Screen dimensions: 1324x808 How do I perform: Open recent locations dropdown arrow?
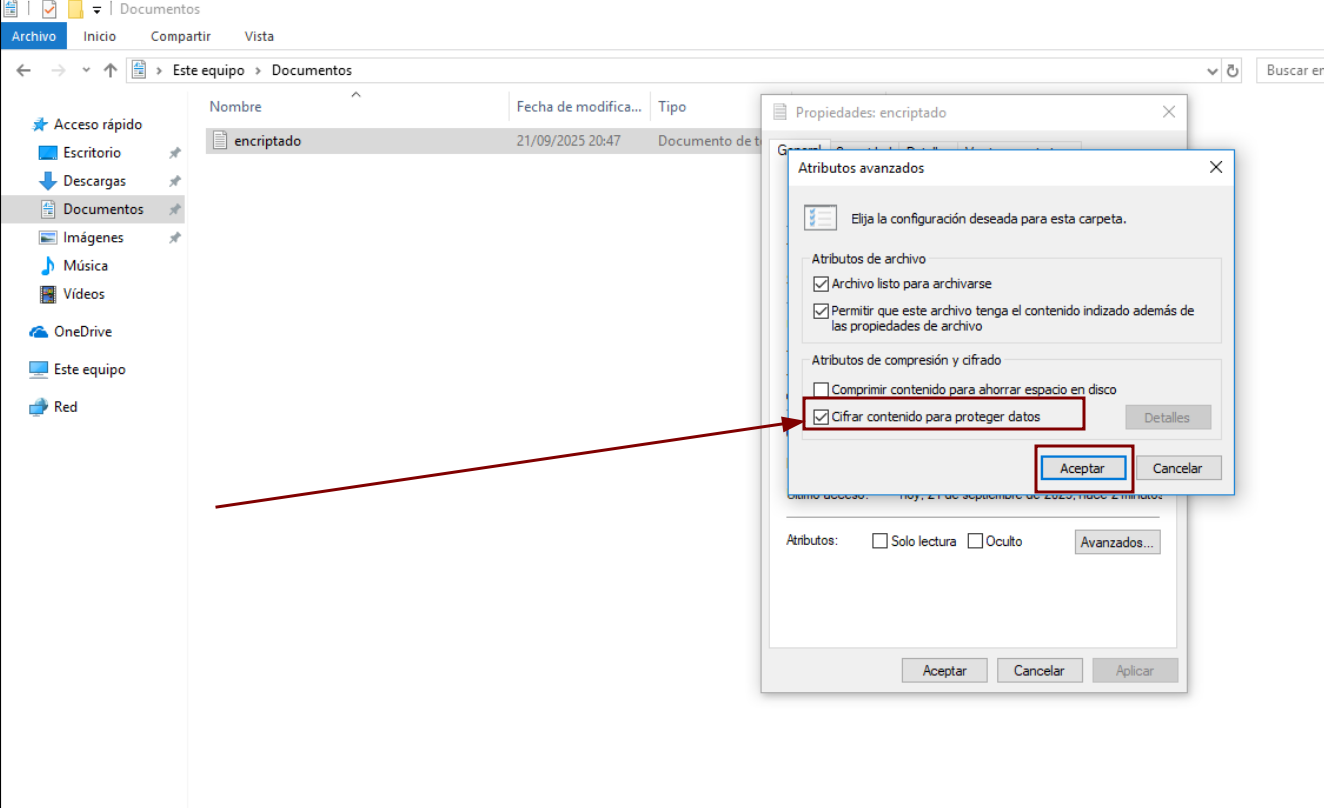(87, 71)
